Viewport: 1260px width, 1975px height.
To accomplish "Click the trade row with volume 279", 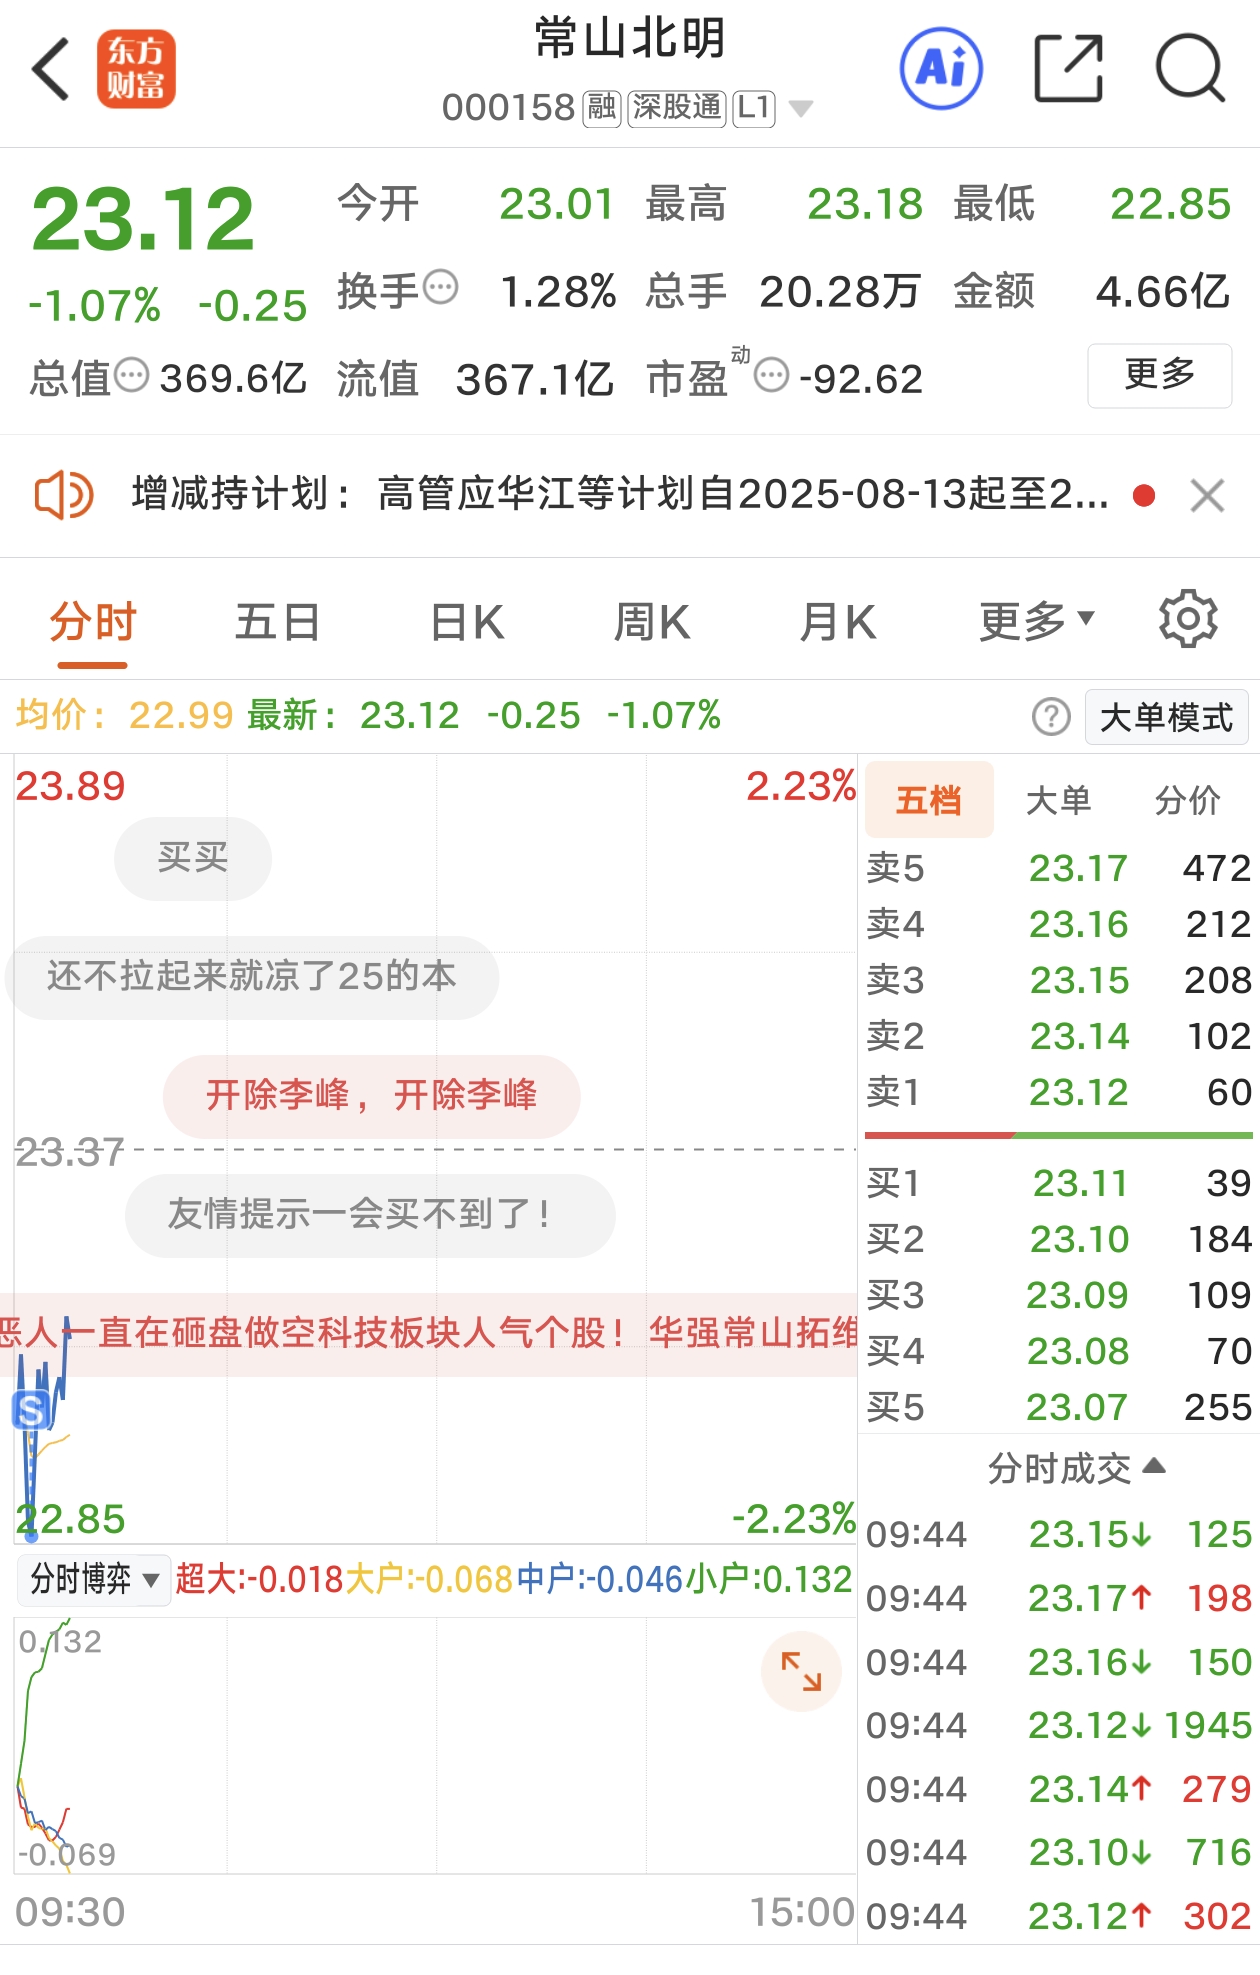I will pyautogui.click(x=1058, y=1789).
